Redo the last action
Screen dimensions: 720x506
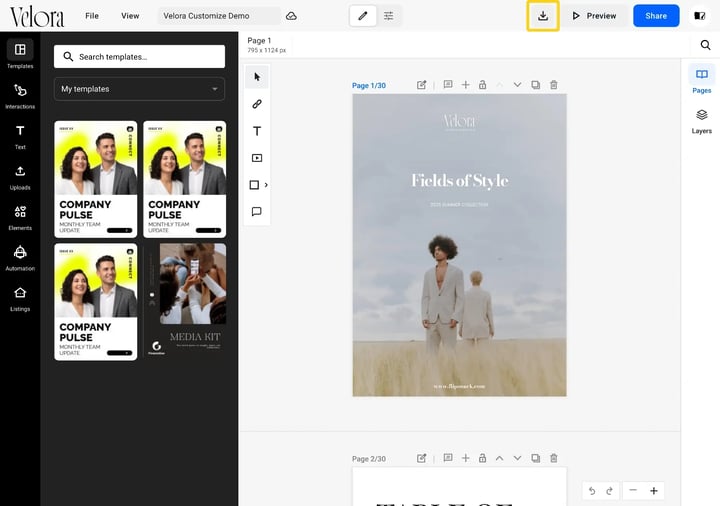pyautogui.click(x=609, y=491)
